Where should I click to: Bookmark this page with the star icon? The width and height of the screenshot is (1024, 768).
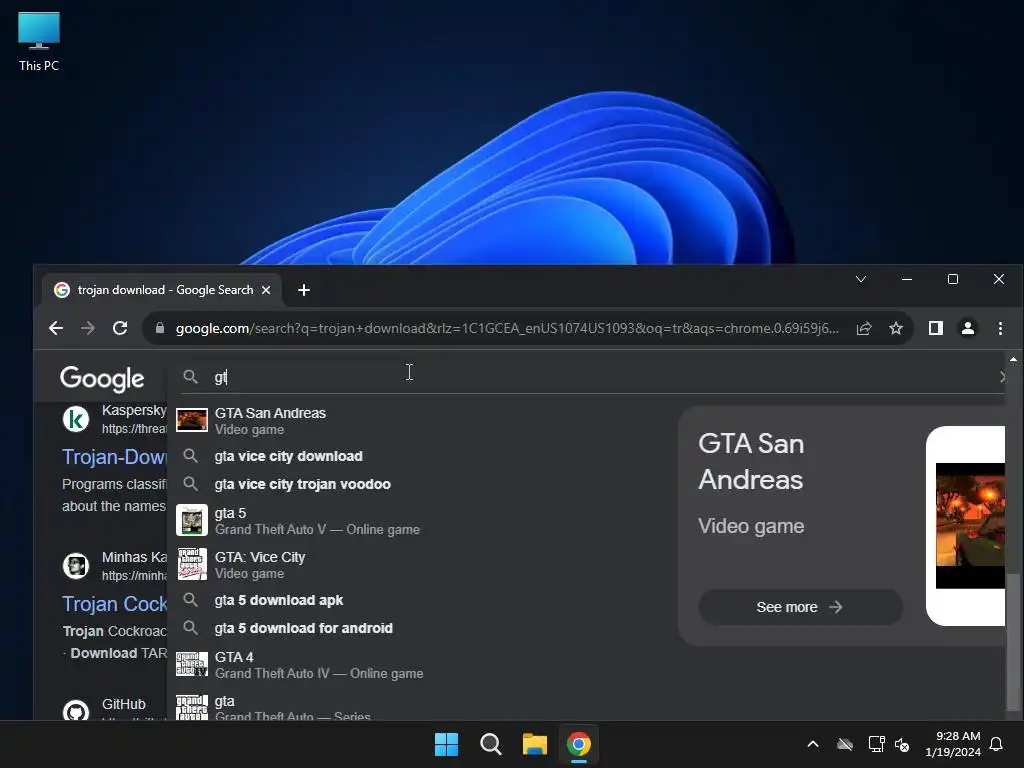click(896, 328)
